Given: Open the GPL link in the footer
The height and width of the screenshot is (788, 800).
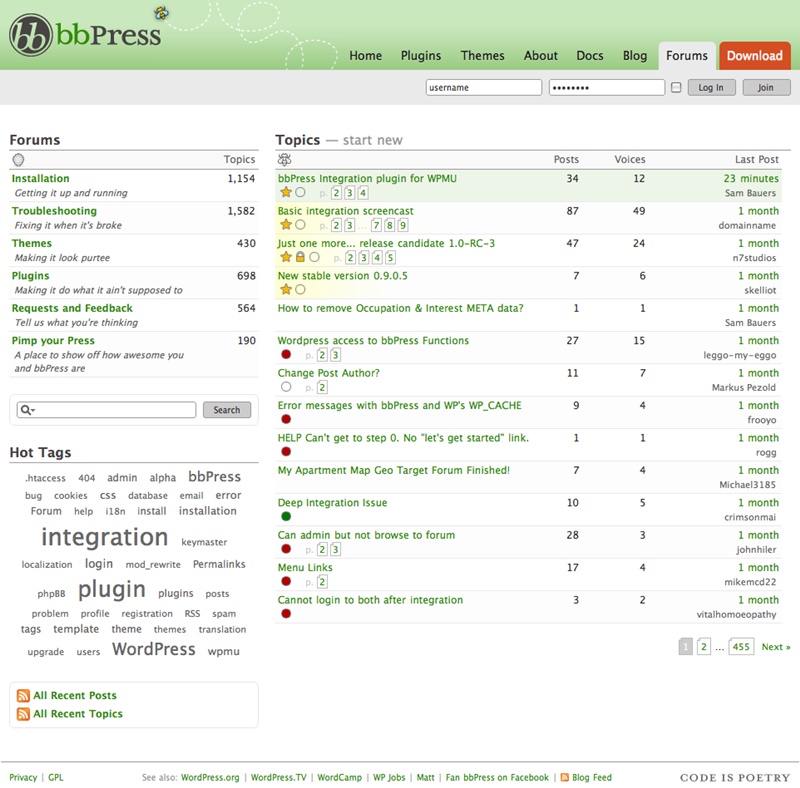Looking at the screenshot, I should point(56,777).
